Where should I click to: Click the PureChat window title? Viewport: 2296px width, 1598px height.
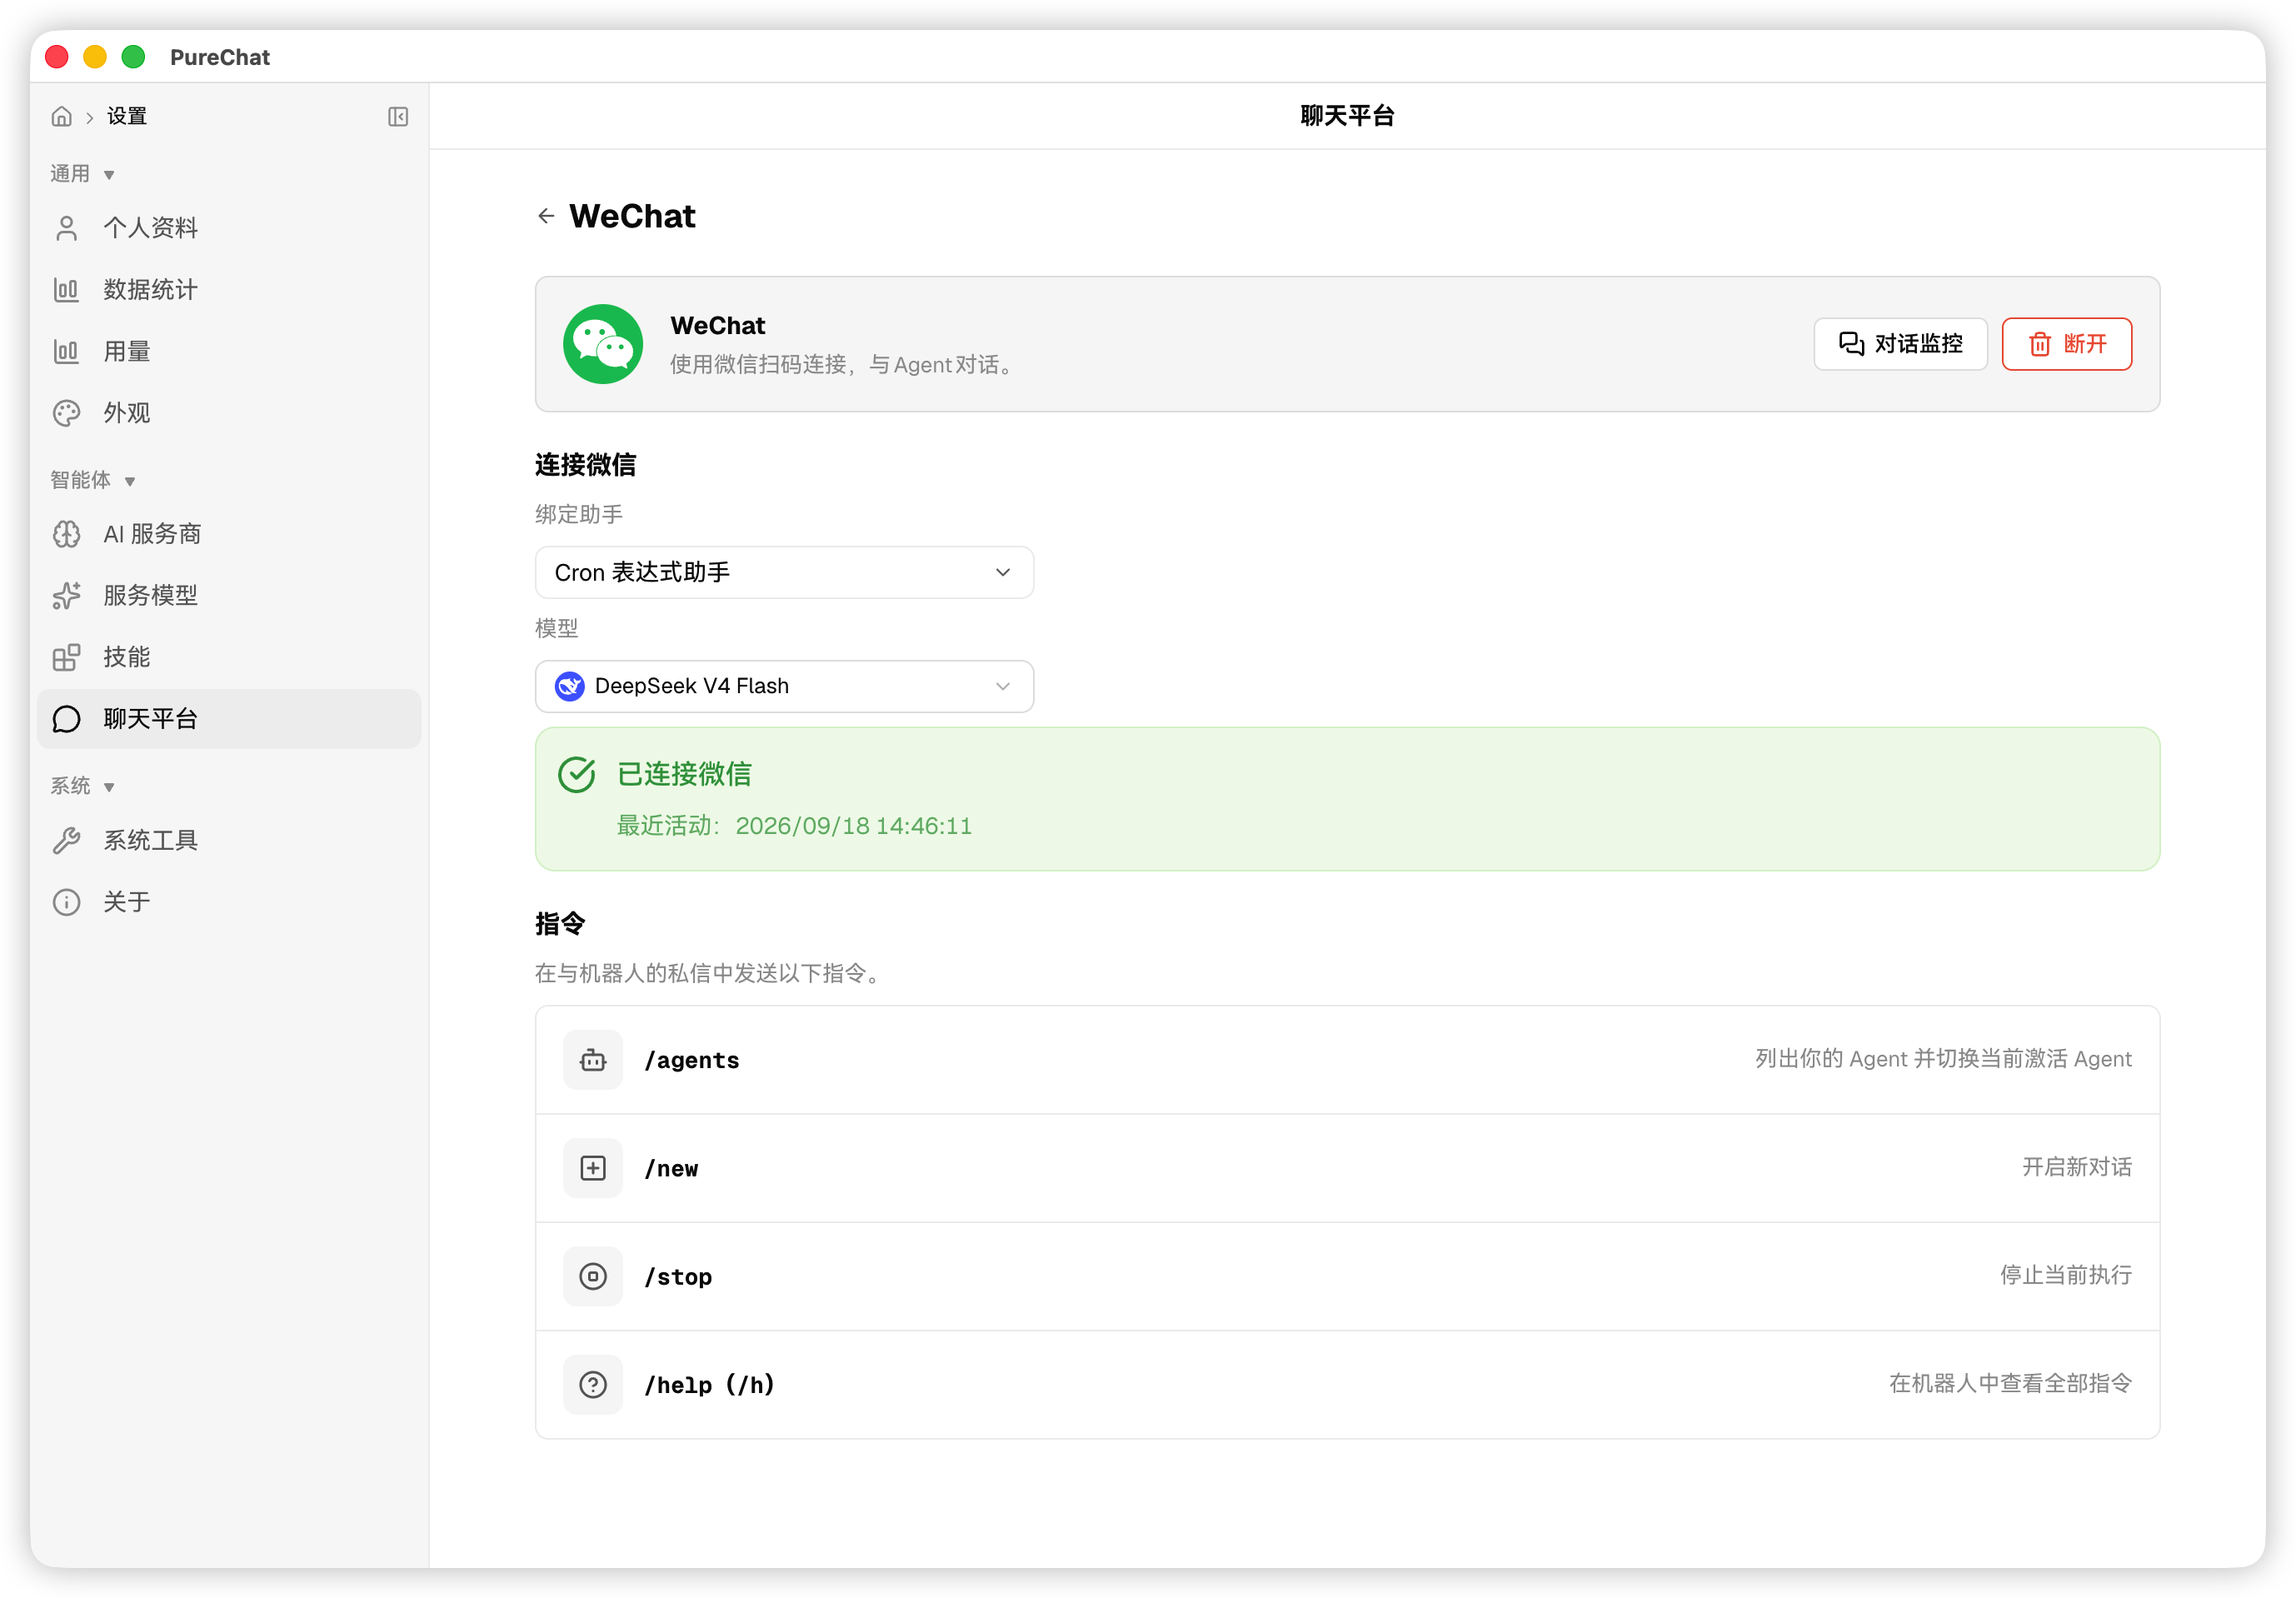coord(220,57)
